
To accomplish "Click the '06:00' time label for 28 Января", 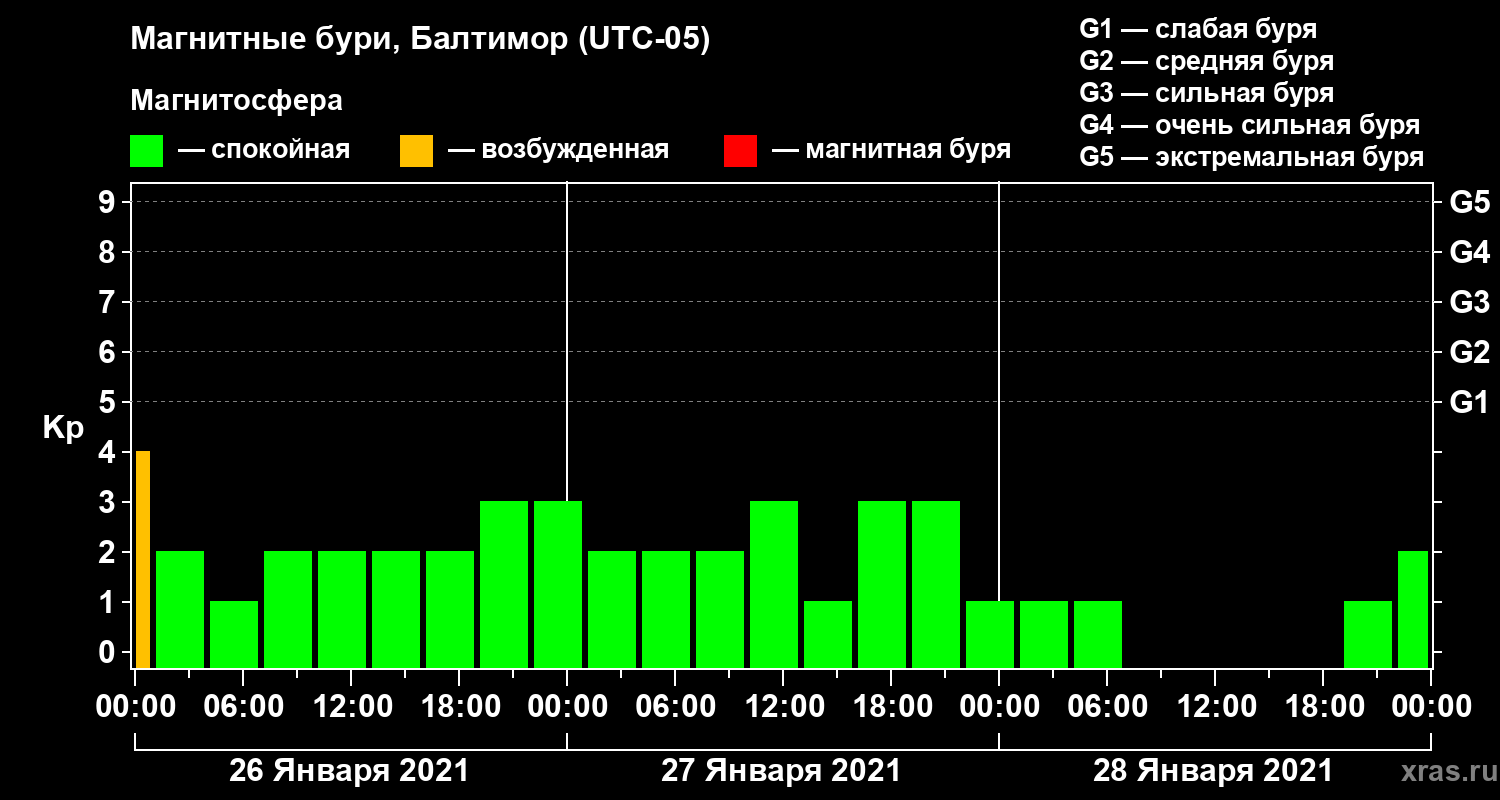I will pos(1107,707).
